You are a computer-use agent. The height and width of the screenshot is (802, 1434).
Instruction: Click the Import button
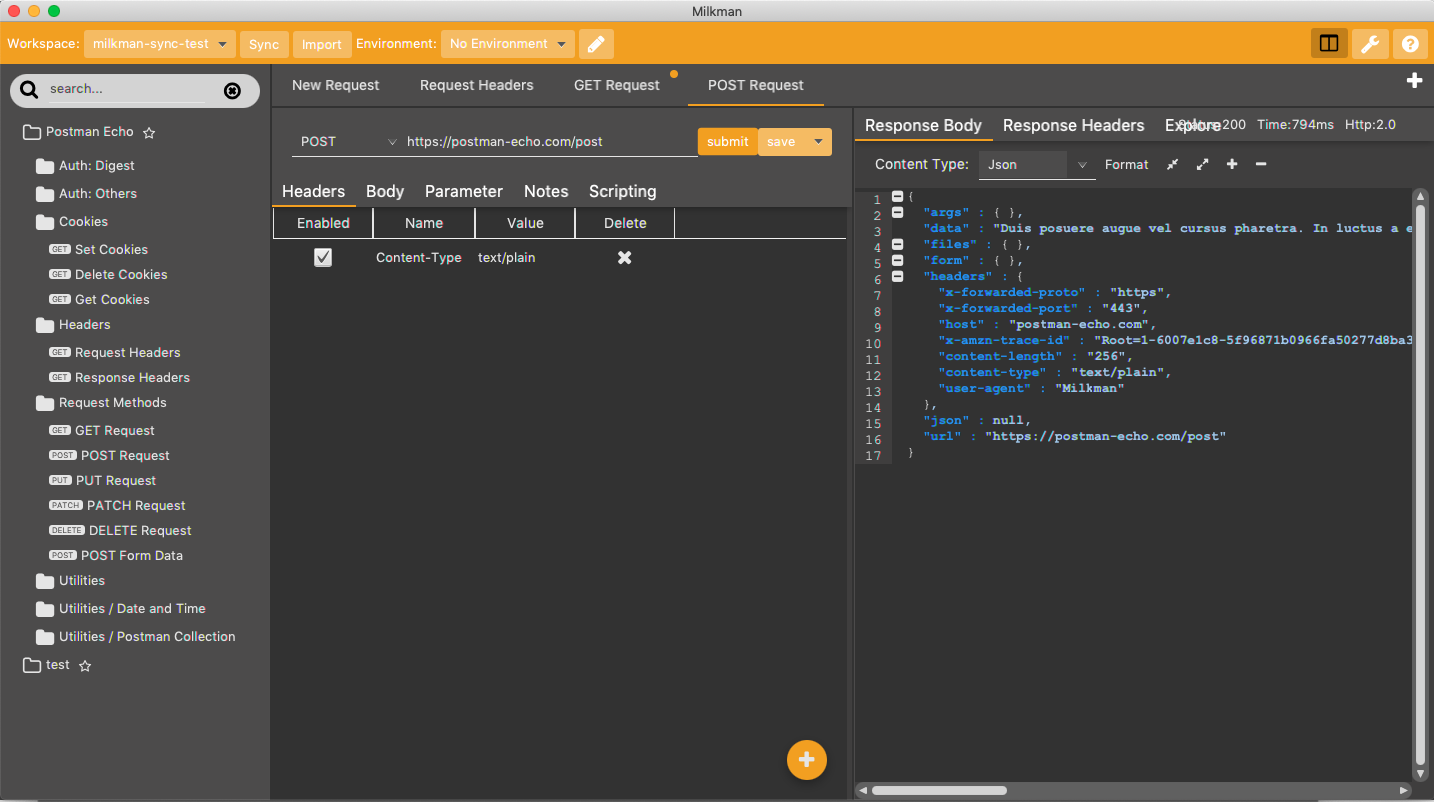coord(322,45)
